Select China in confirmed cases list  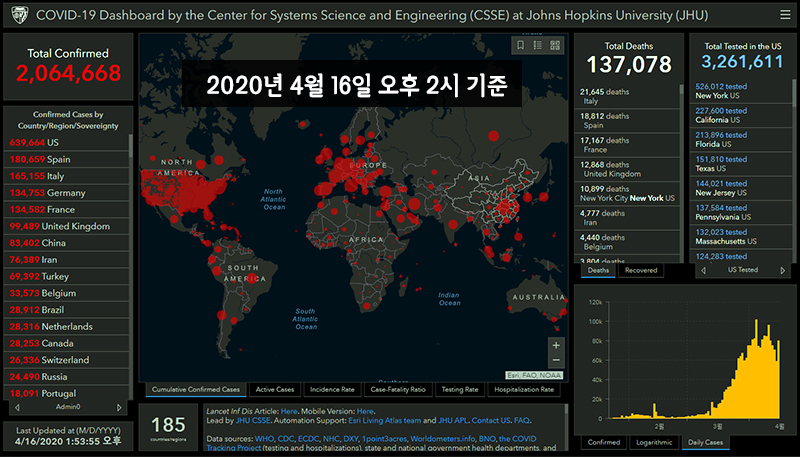[66, 243]
